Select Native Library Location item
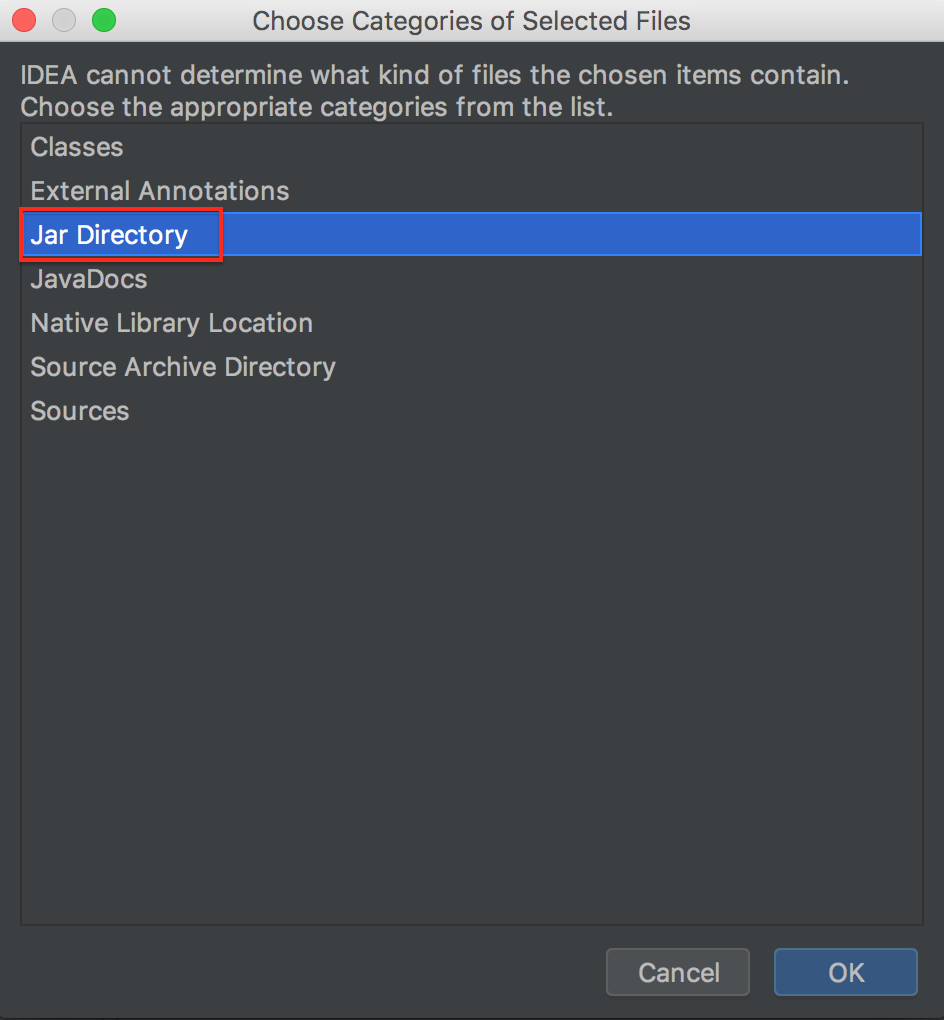The width and height of the screenshot is (944, 1020). click(172, 323)
